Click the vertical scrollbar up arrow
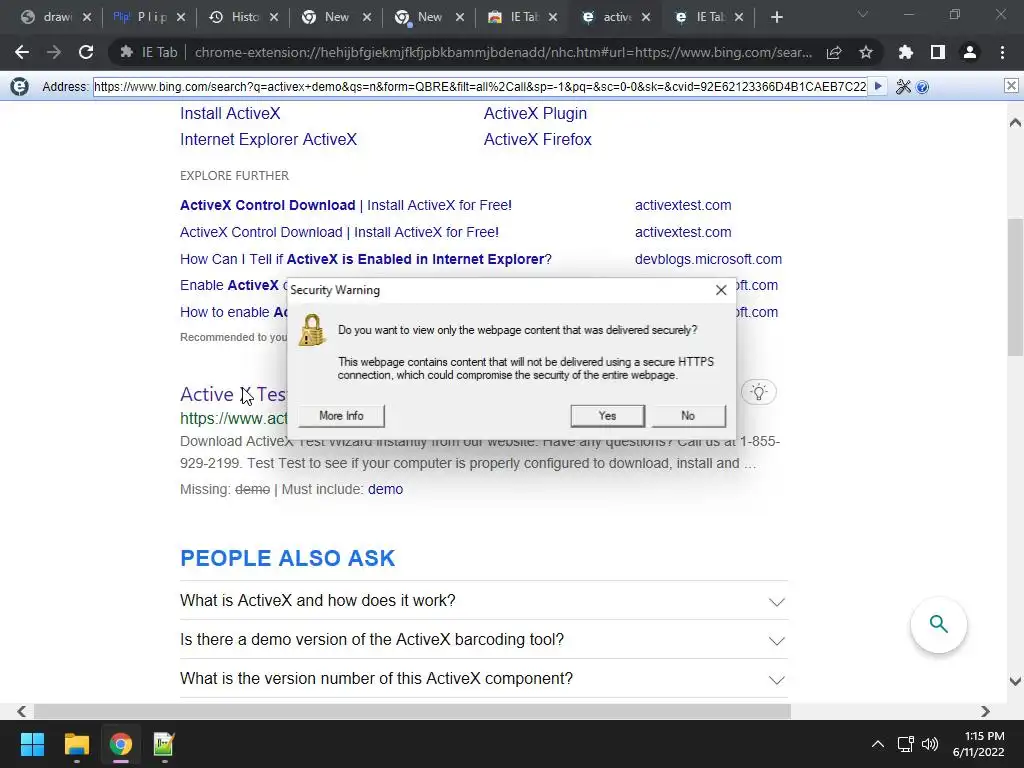 tap(1015, 122)
